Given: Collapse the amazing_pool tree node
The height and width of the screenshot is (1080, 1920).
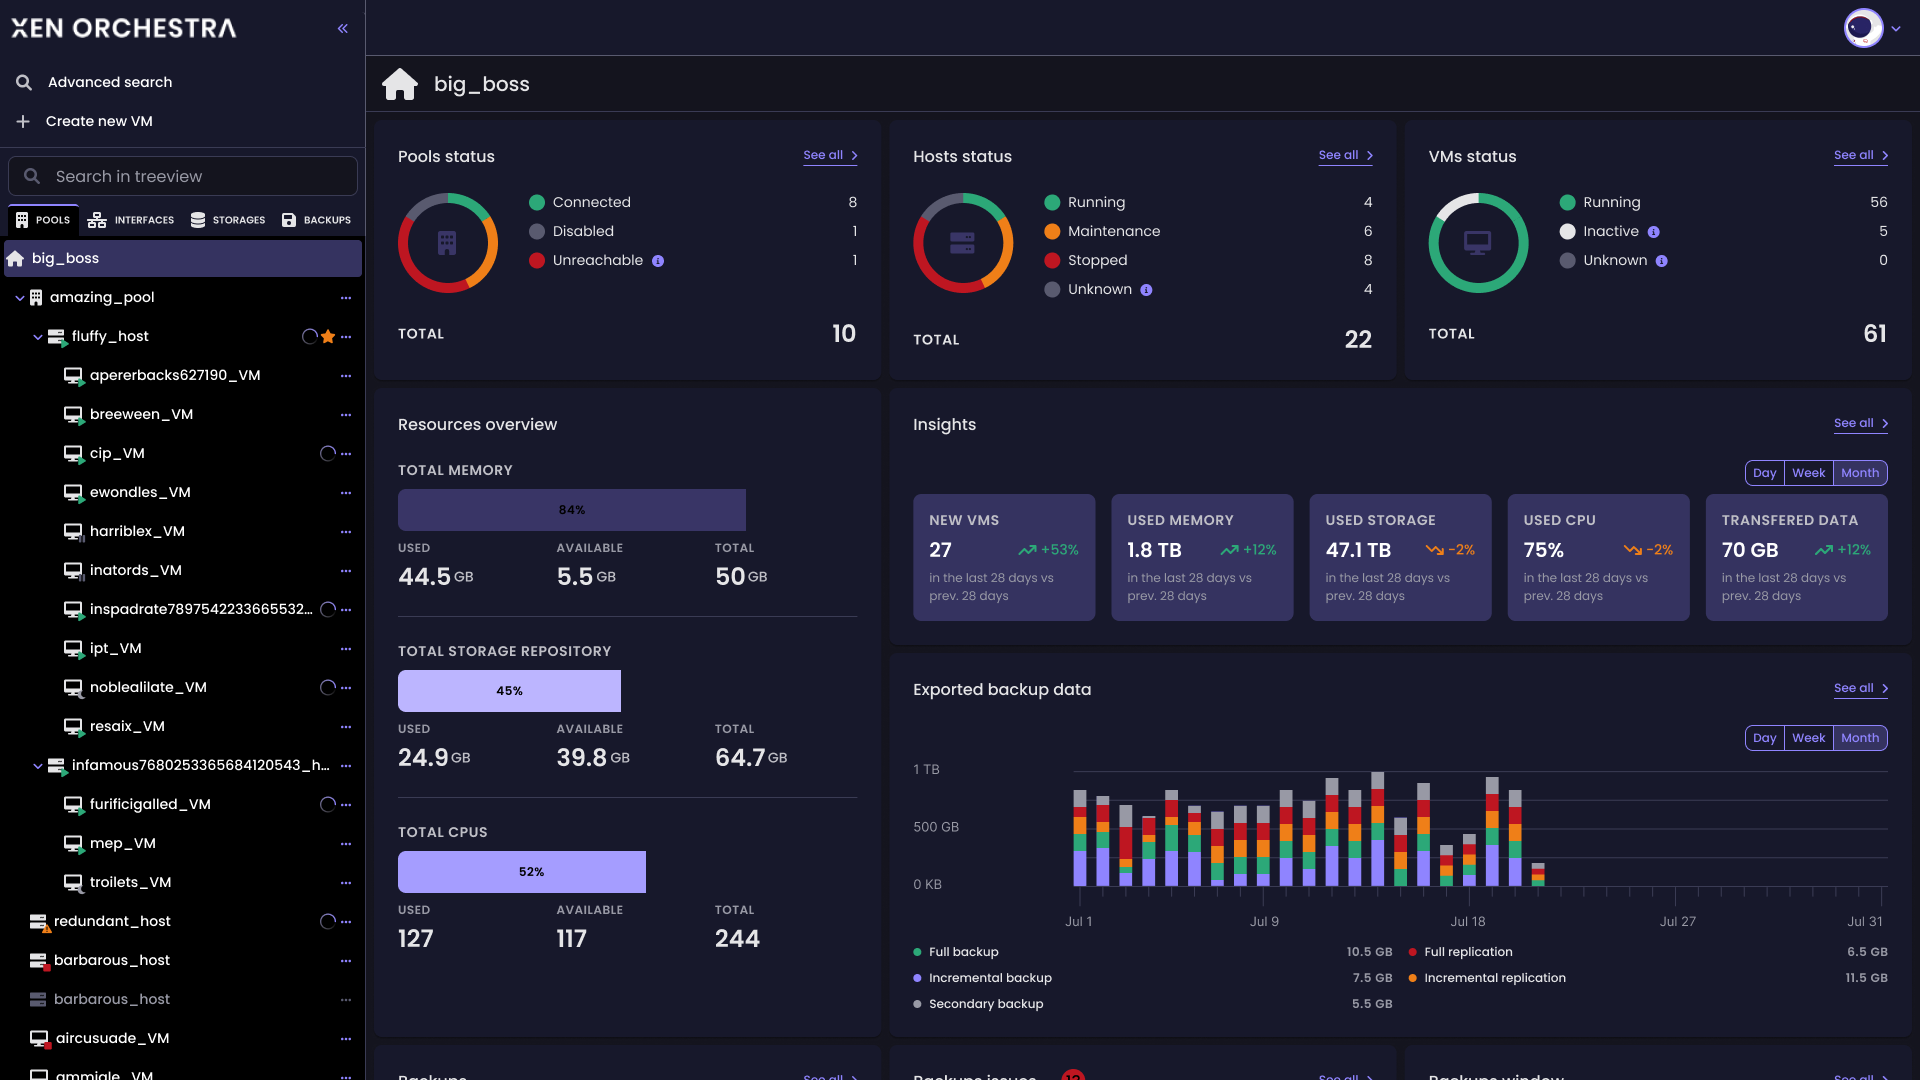Looking at the screenshot, I should [x=19, y=298].
